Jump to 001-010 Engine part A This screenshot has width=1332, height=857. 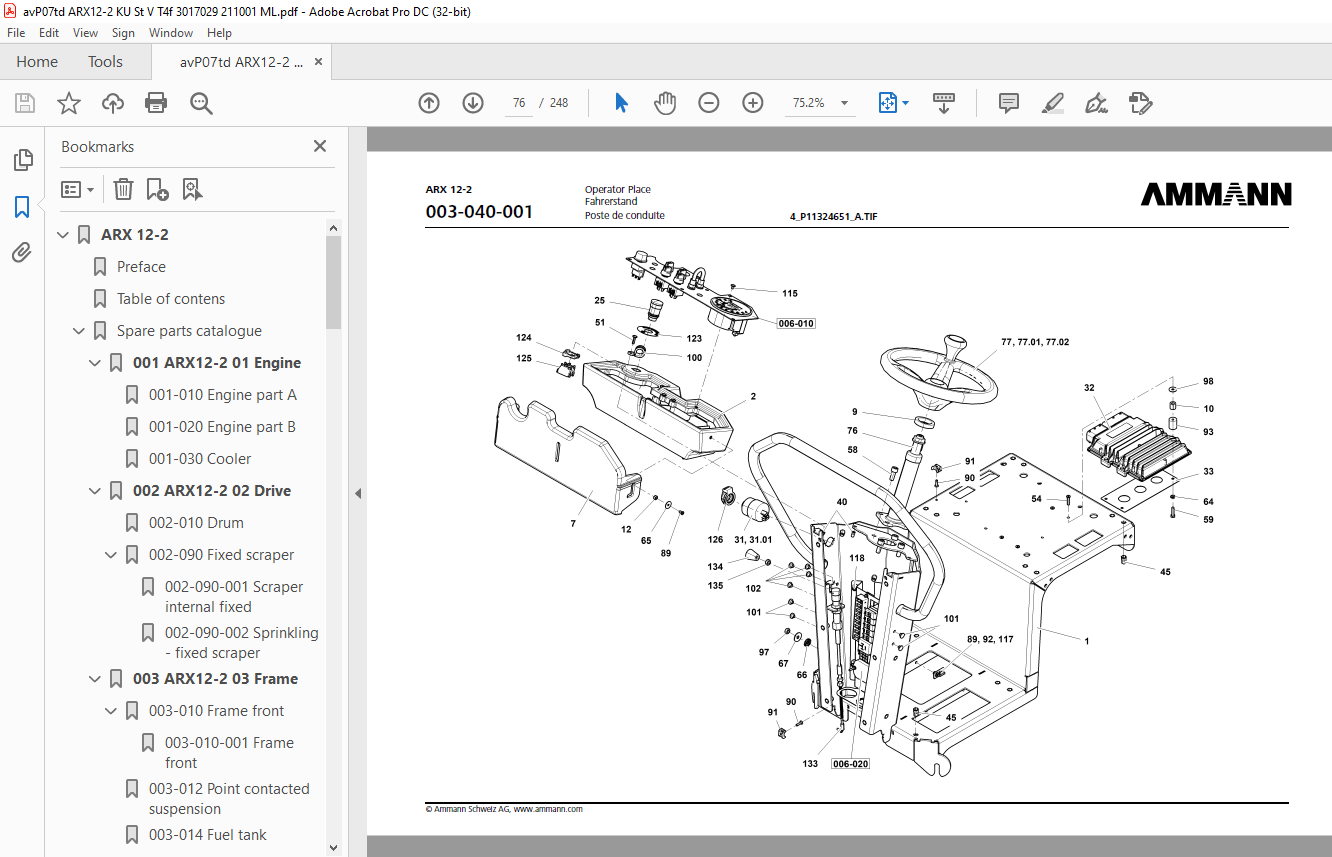(x=223, y=395)
